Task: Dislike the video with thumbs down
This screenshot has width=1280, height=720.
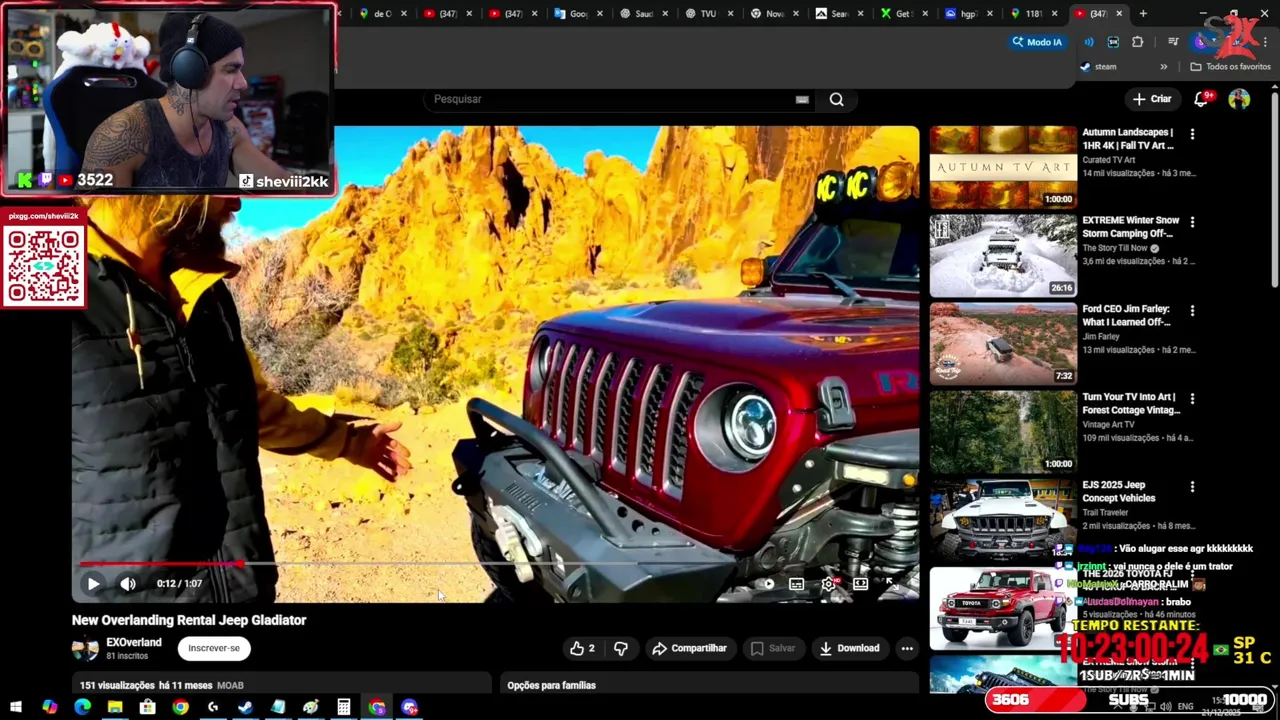Action: [621, 648]
